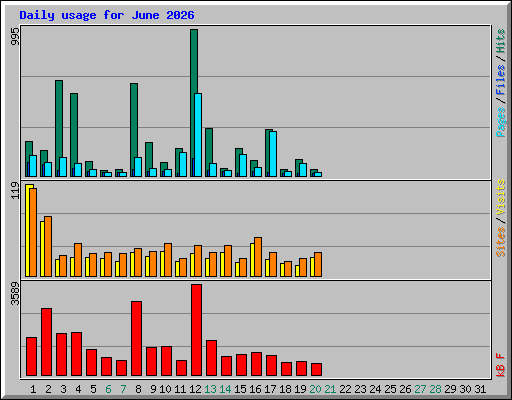Viewport: 512px width, 400px height.
Task: Click green weekend day label 13
Action: [x=210, y=389]
